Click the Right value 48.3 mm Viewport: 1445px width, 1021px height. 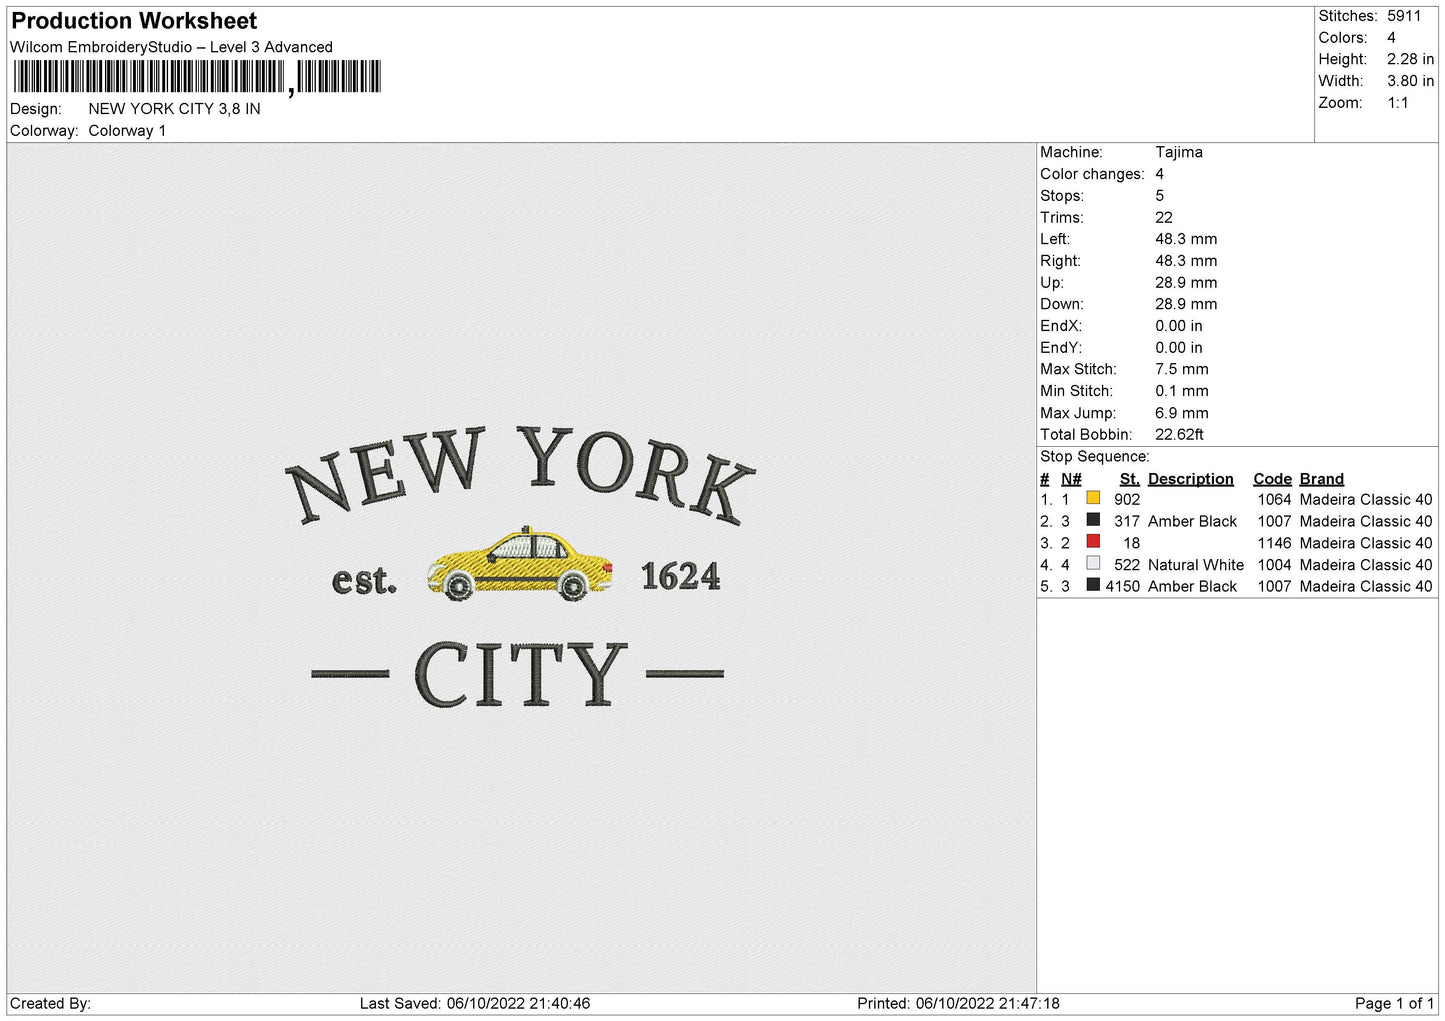[x=1186, y=261]
